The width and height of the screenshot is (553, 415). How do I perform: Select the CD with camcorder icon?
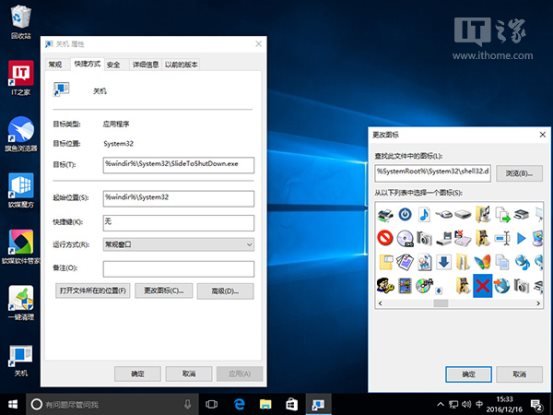pos(424,286)
